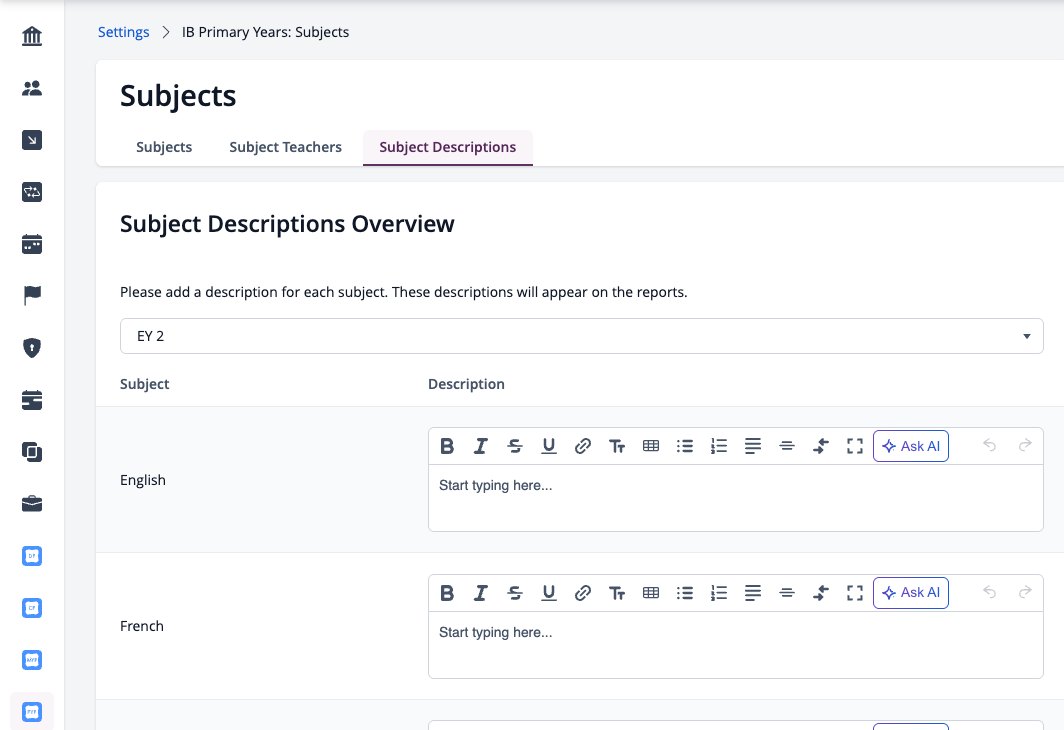Click the French subject label
Screen dimensions: 1064x730
tap(142, 626)
